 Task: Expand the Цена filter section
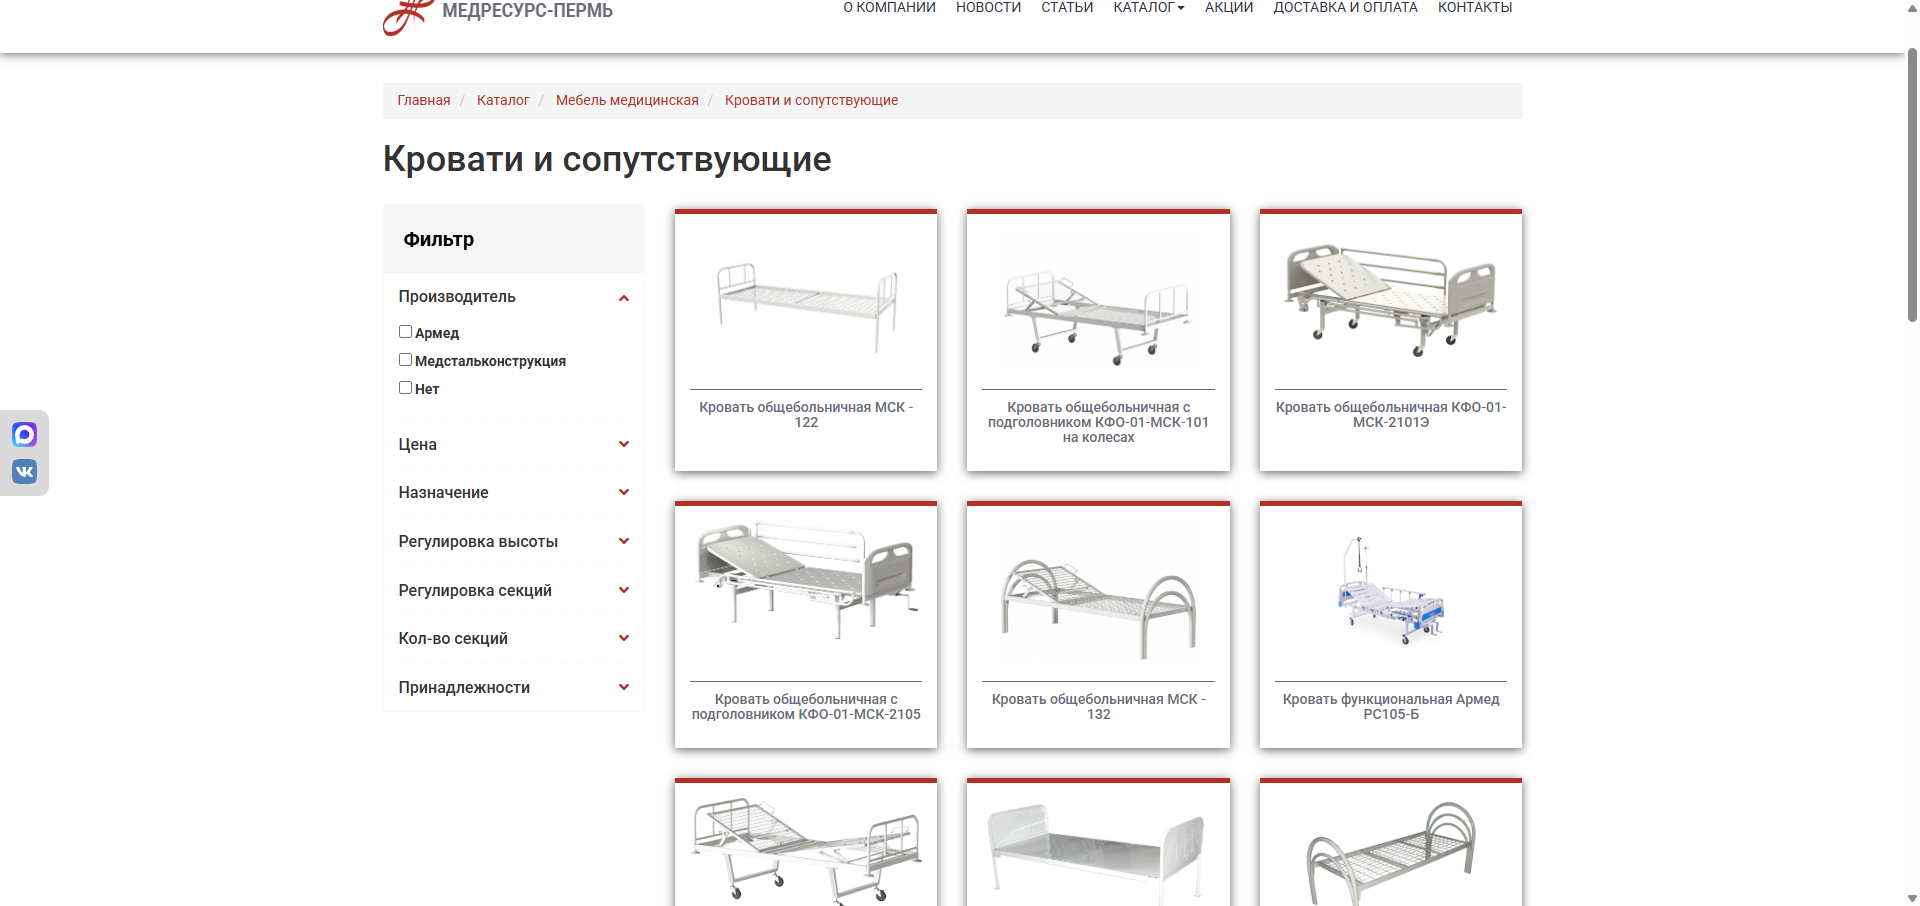tap(514, 444)
